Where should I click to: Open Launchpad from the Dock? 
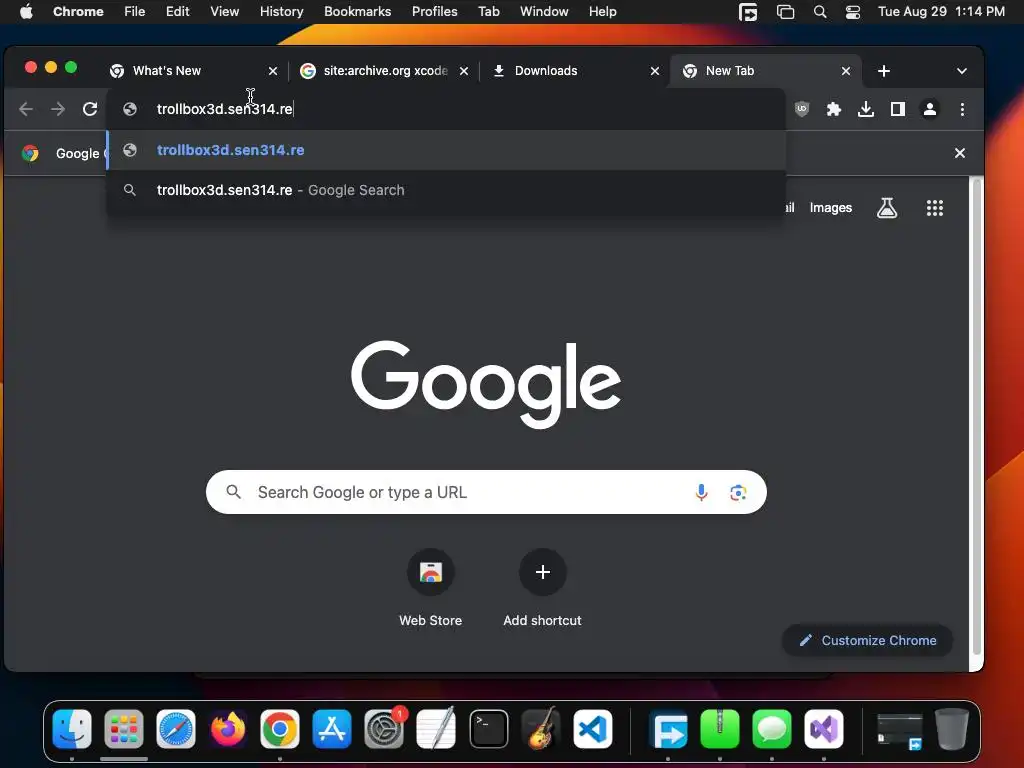(x=124, y=729)
